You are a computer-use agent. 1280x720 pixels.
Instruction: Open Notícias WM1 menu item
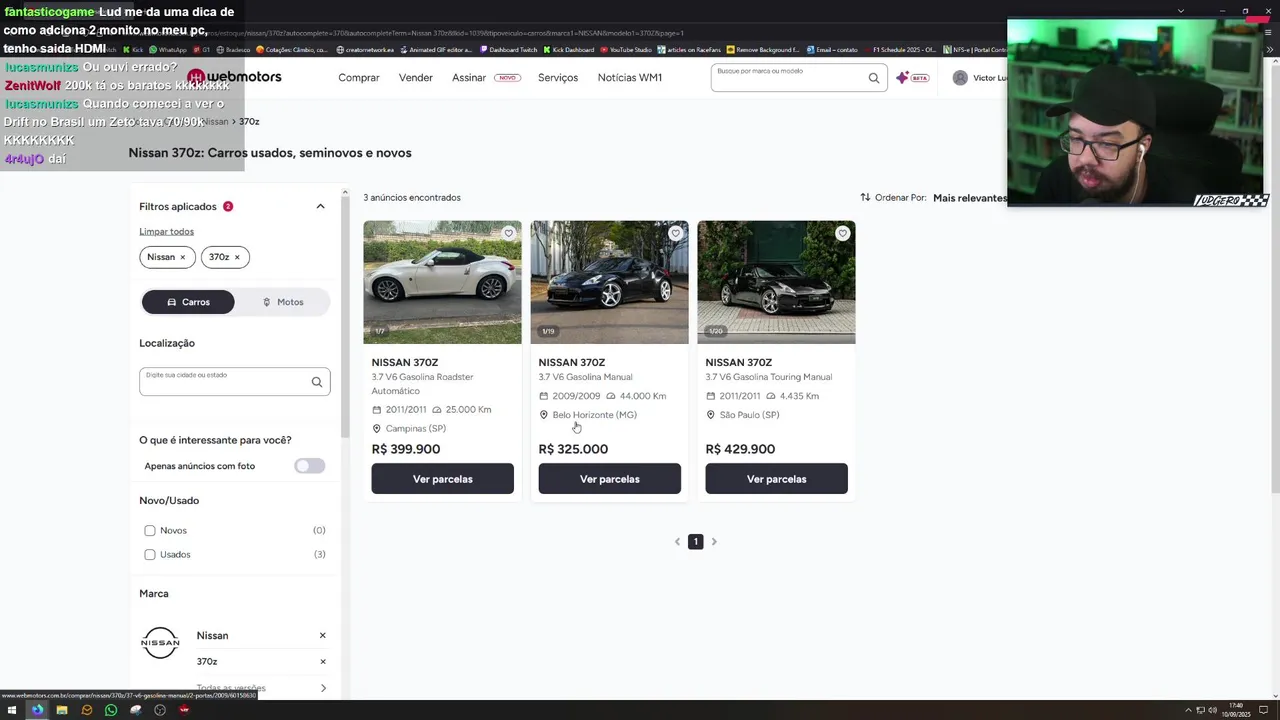click(x=630, y=78)
